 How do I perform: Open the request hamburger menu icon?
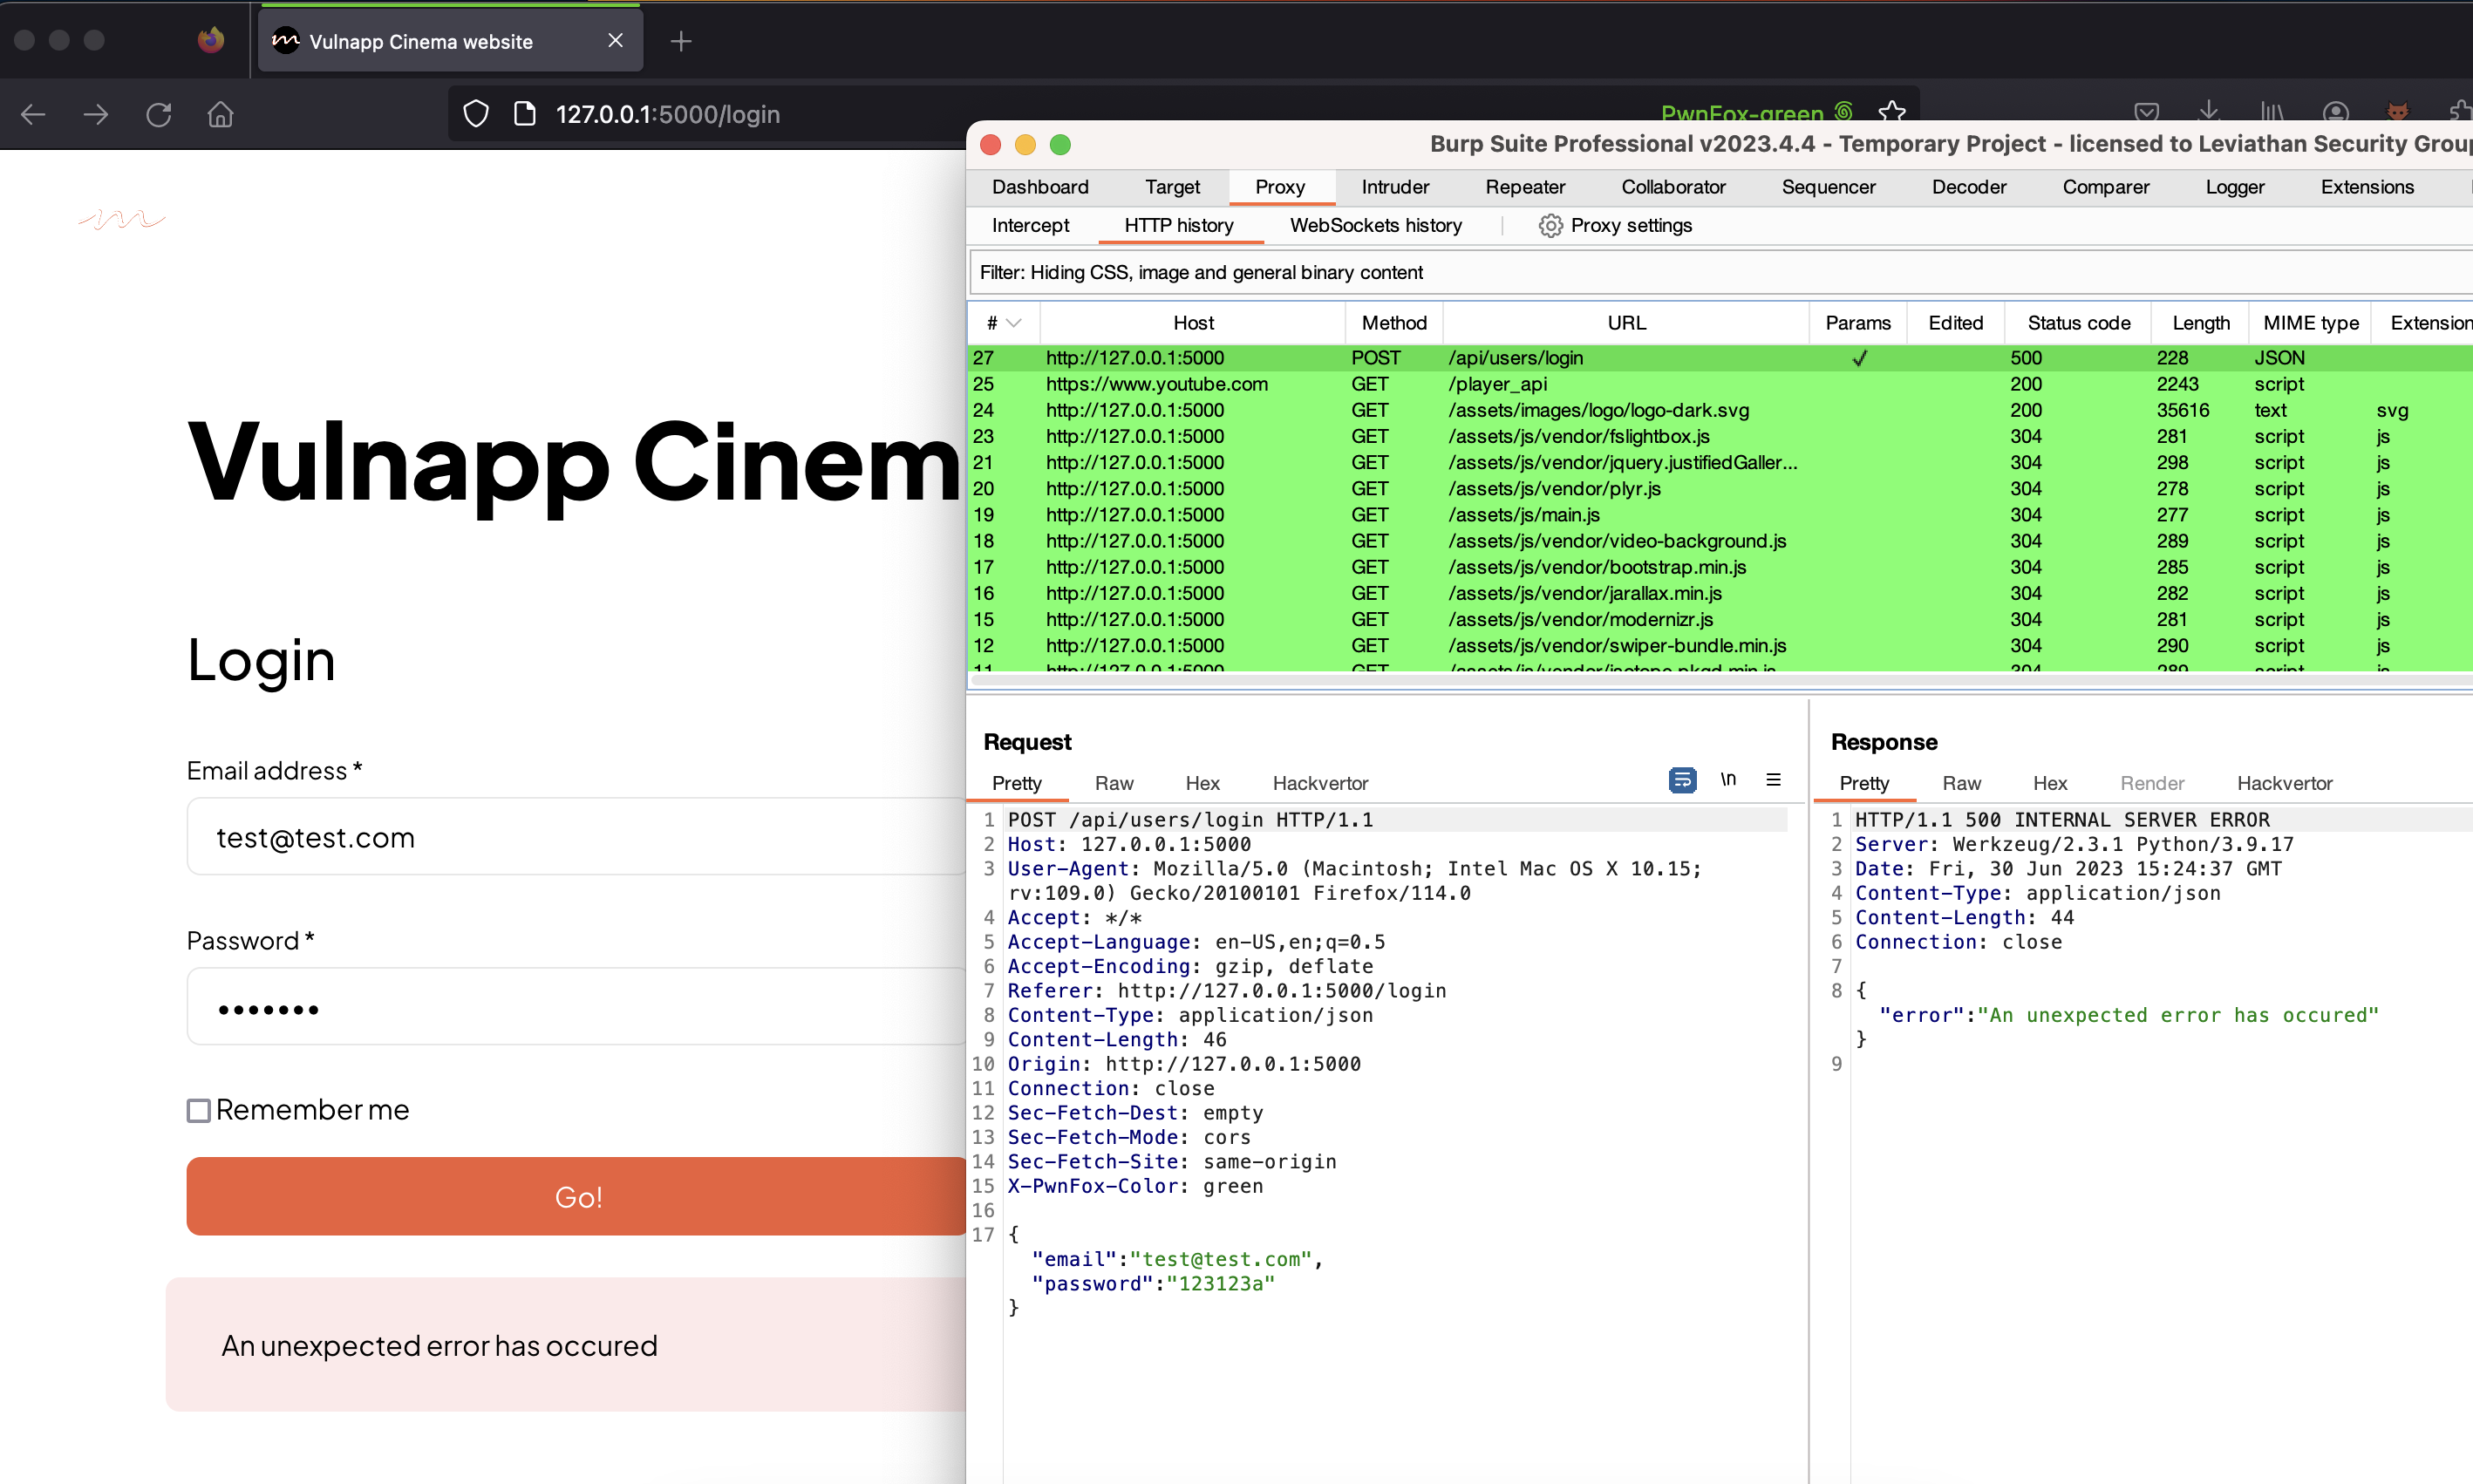coord(1773,780)
